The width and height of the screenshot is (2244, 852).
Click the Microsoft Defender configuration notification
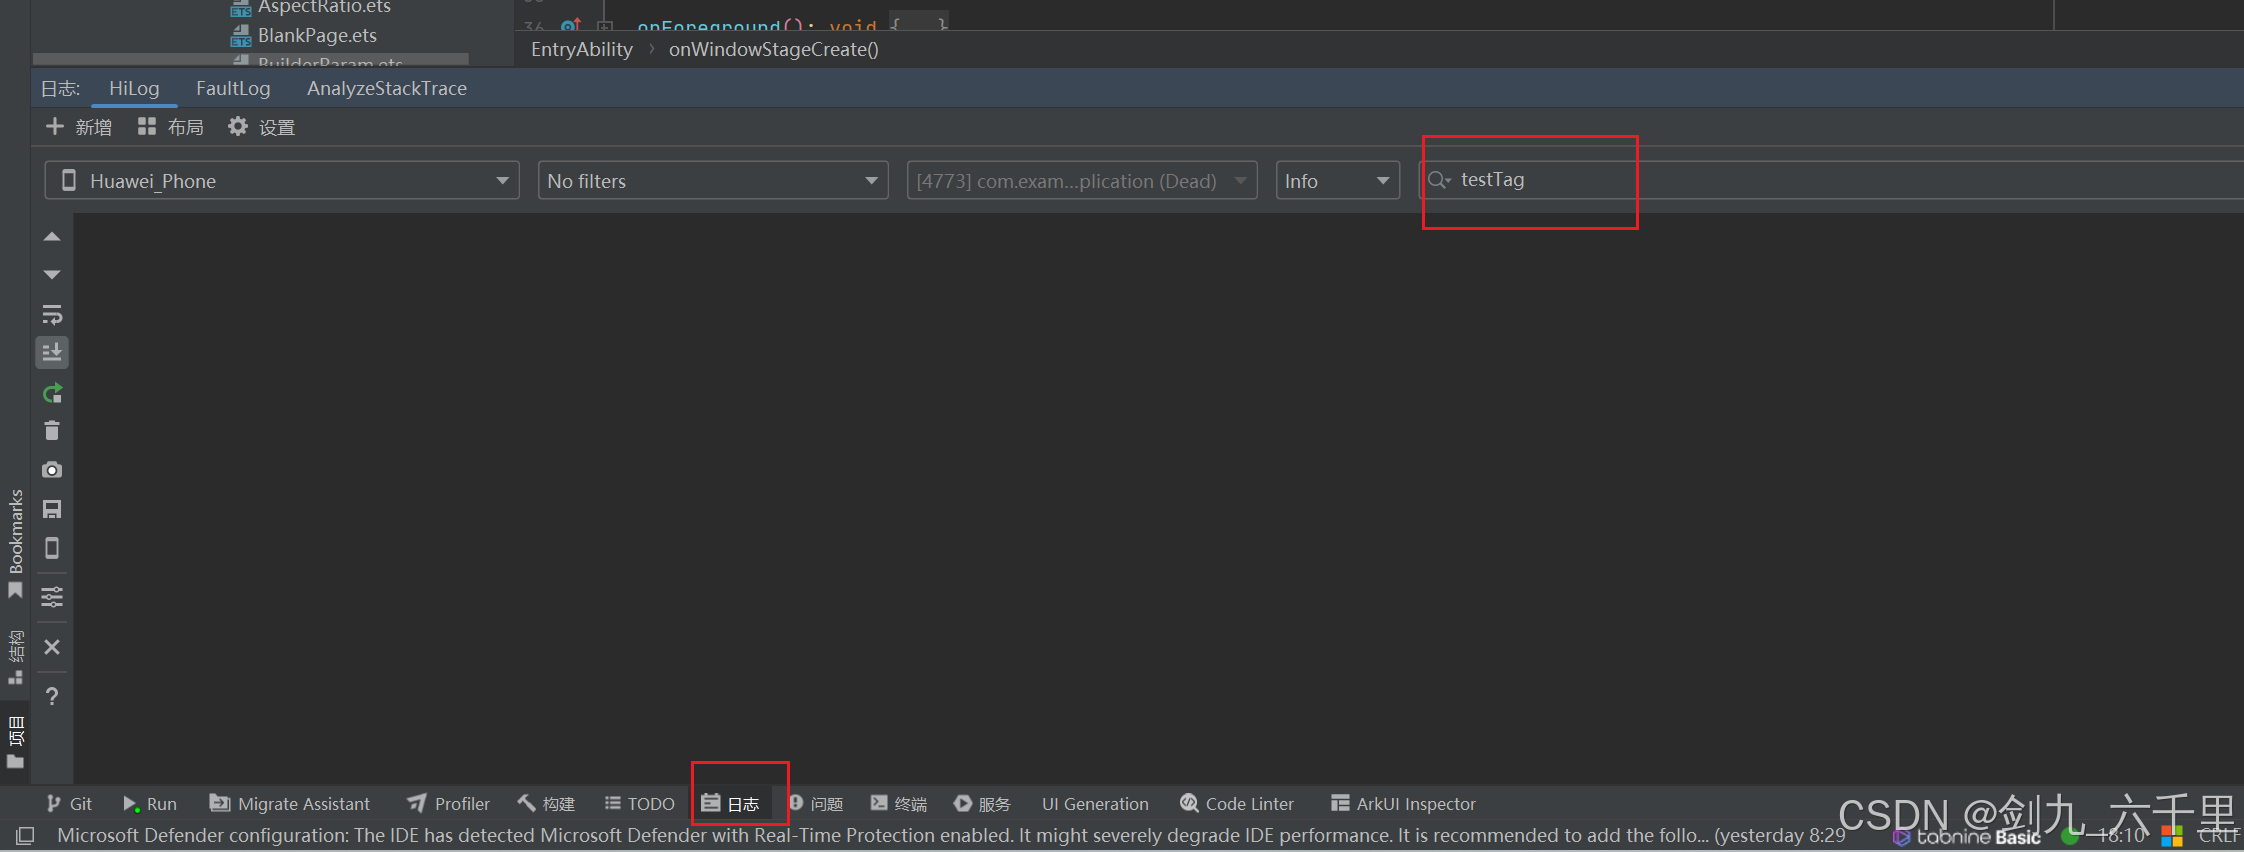(950, 835)
